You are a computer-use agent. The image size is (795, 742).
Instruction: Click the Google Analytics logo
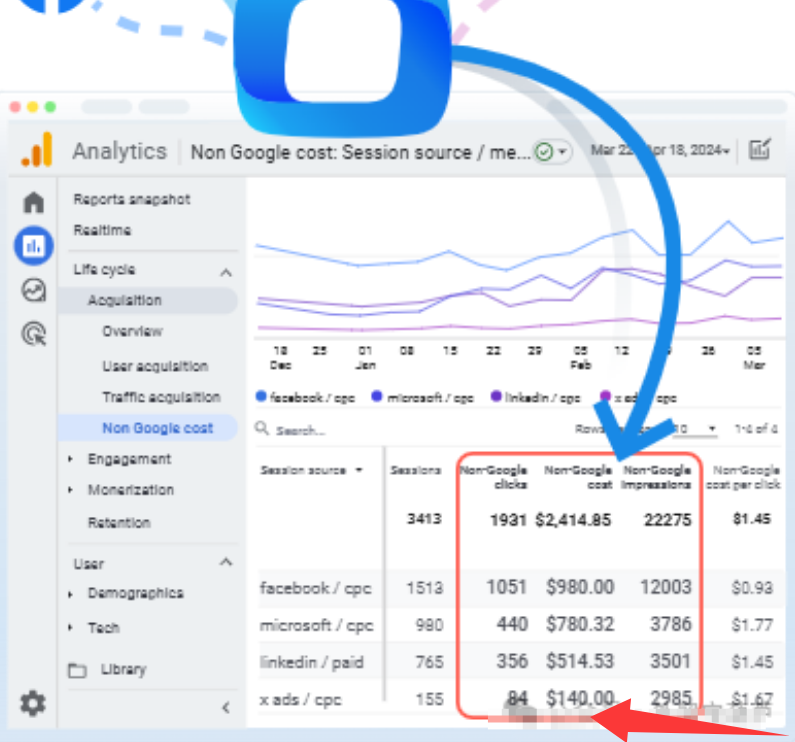pos(37,151)
